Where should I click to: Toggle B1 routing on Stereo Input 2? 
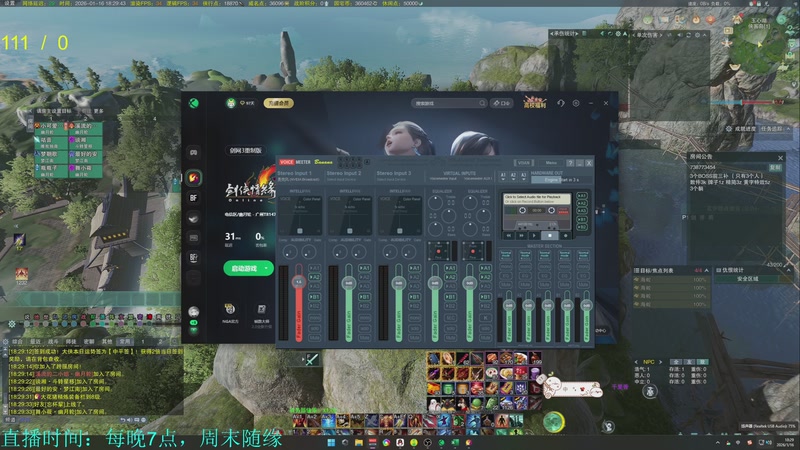point(364,296)
